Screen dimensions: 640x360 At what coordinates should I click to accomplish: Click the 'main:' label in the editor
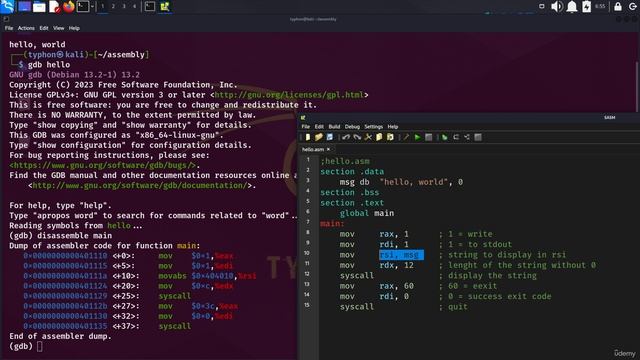point(332,224)
